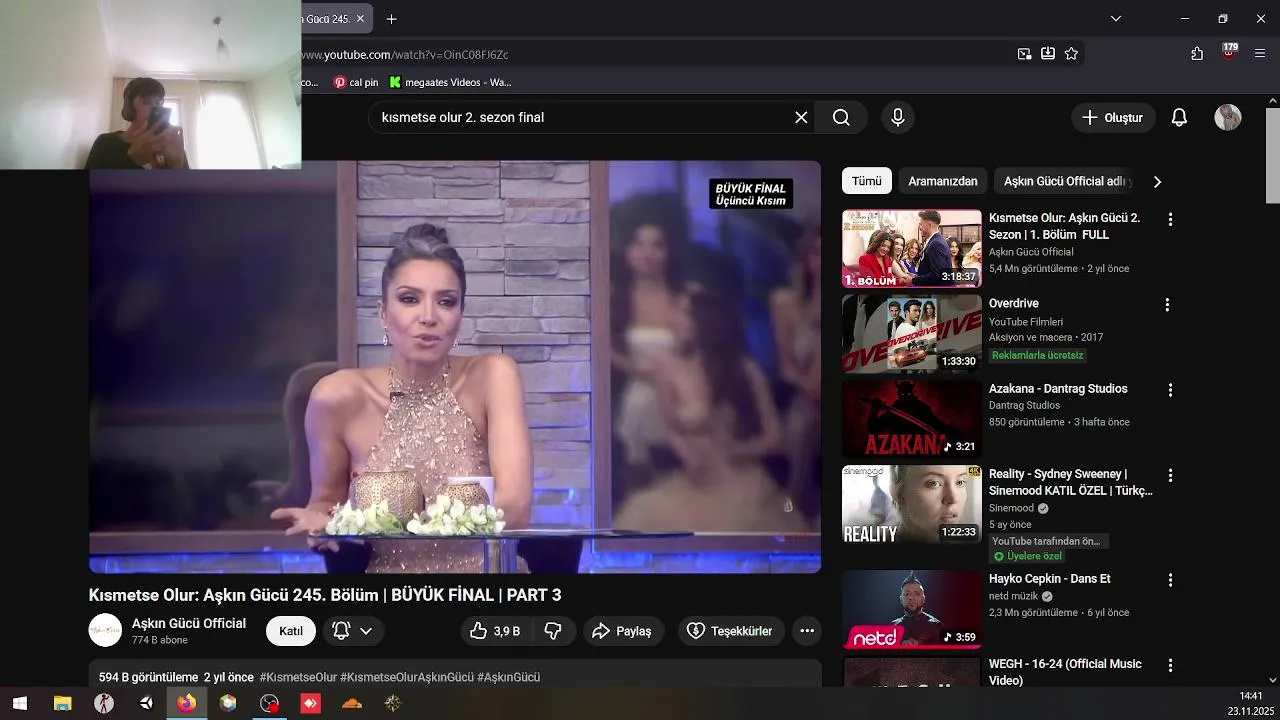Open File Explorer from taskbar
1280x720 pixels.
[62, 703]
